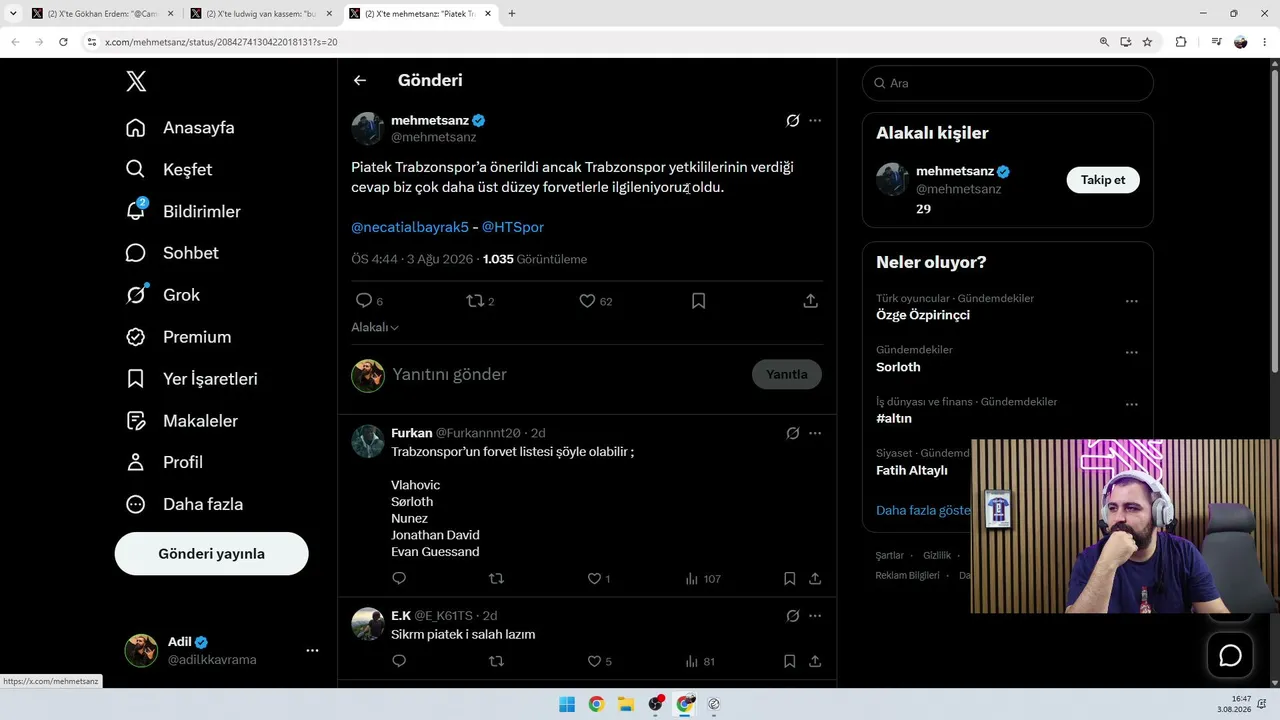Repost Furkan's forvet listesi comment
1280x720 pixels.
[x=495, y=578]
